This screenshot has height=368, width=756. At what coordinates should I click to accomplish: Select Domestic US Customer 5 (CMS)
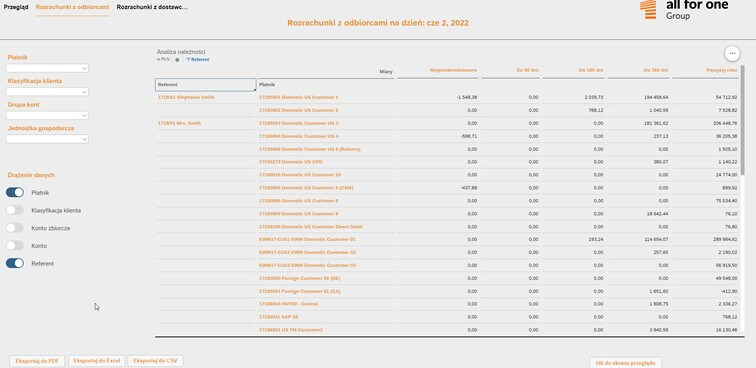[306, 188]
